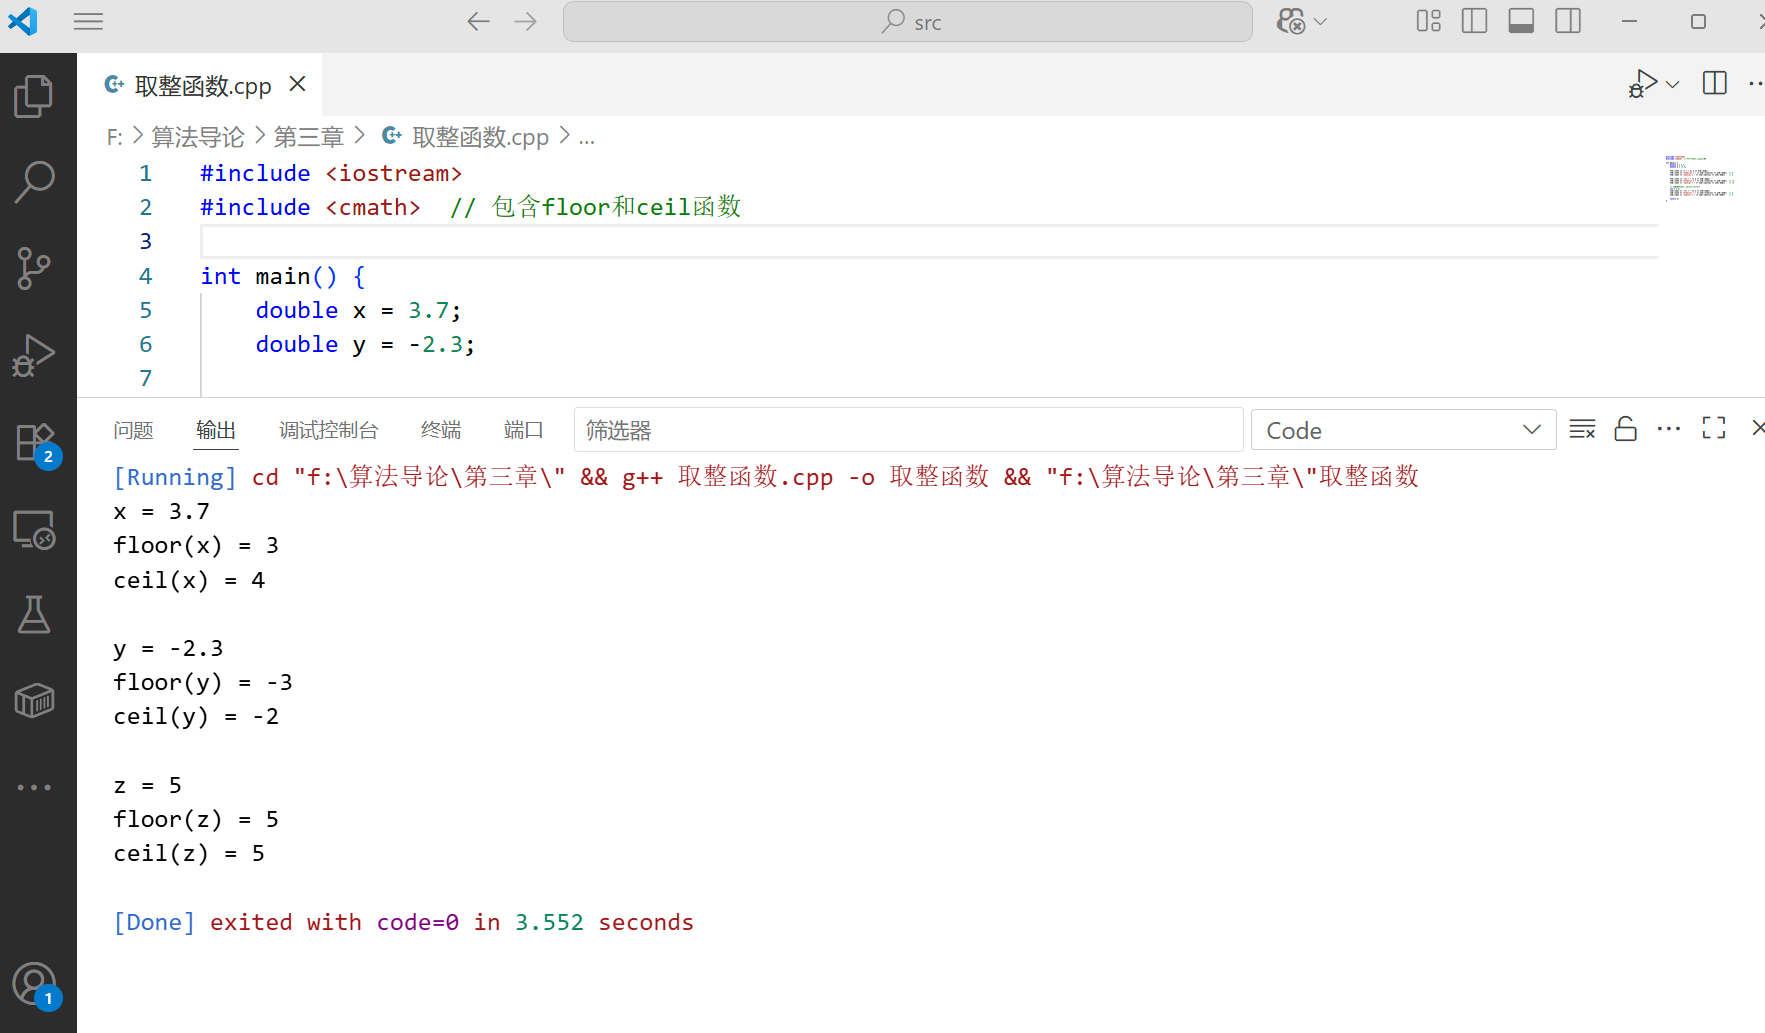This screenshot has width=1765, height=1033.
Task: Open the Search view in activity bar
Action: tap(34, 182)
